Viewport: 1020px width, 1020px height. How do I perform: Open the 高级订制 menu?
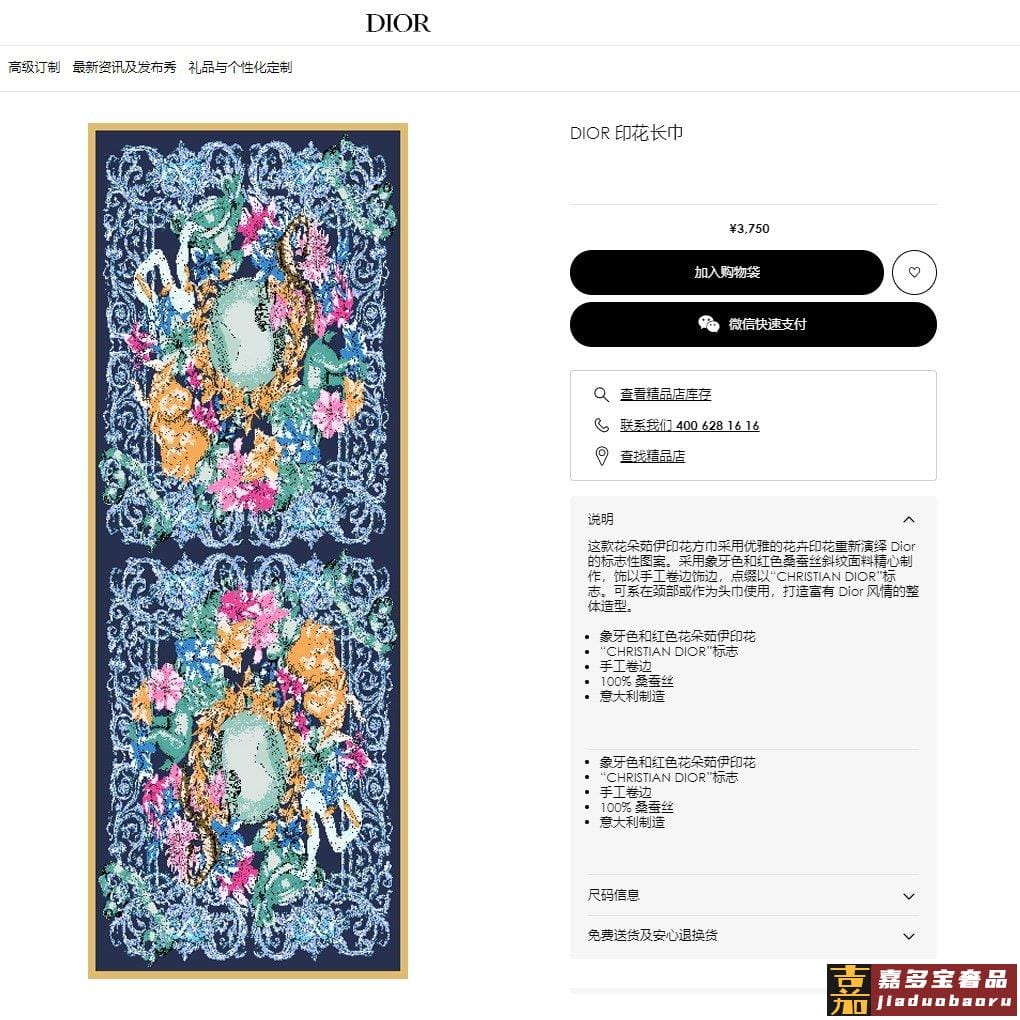pos(34,67)
